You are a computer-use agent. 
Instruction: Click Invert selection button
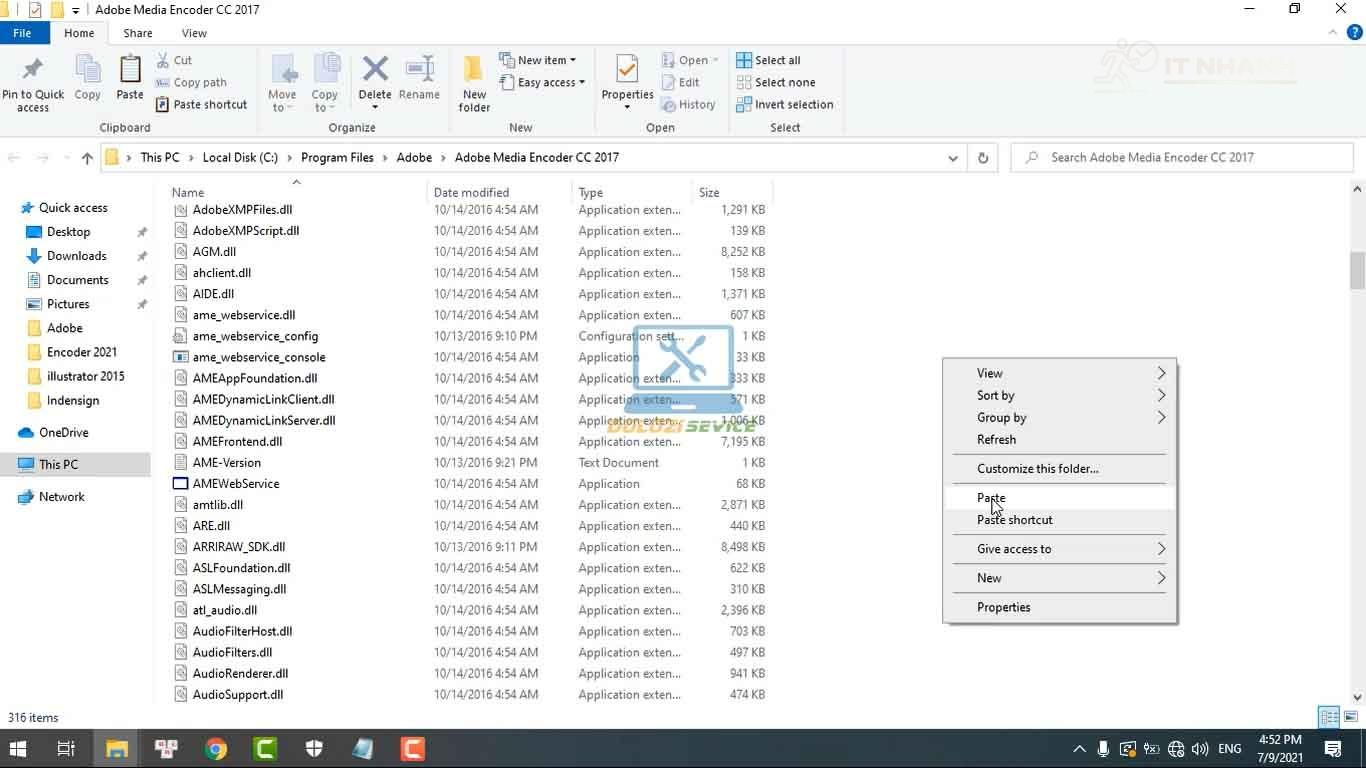784,105
